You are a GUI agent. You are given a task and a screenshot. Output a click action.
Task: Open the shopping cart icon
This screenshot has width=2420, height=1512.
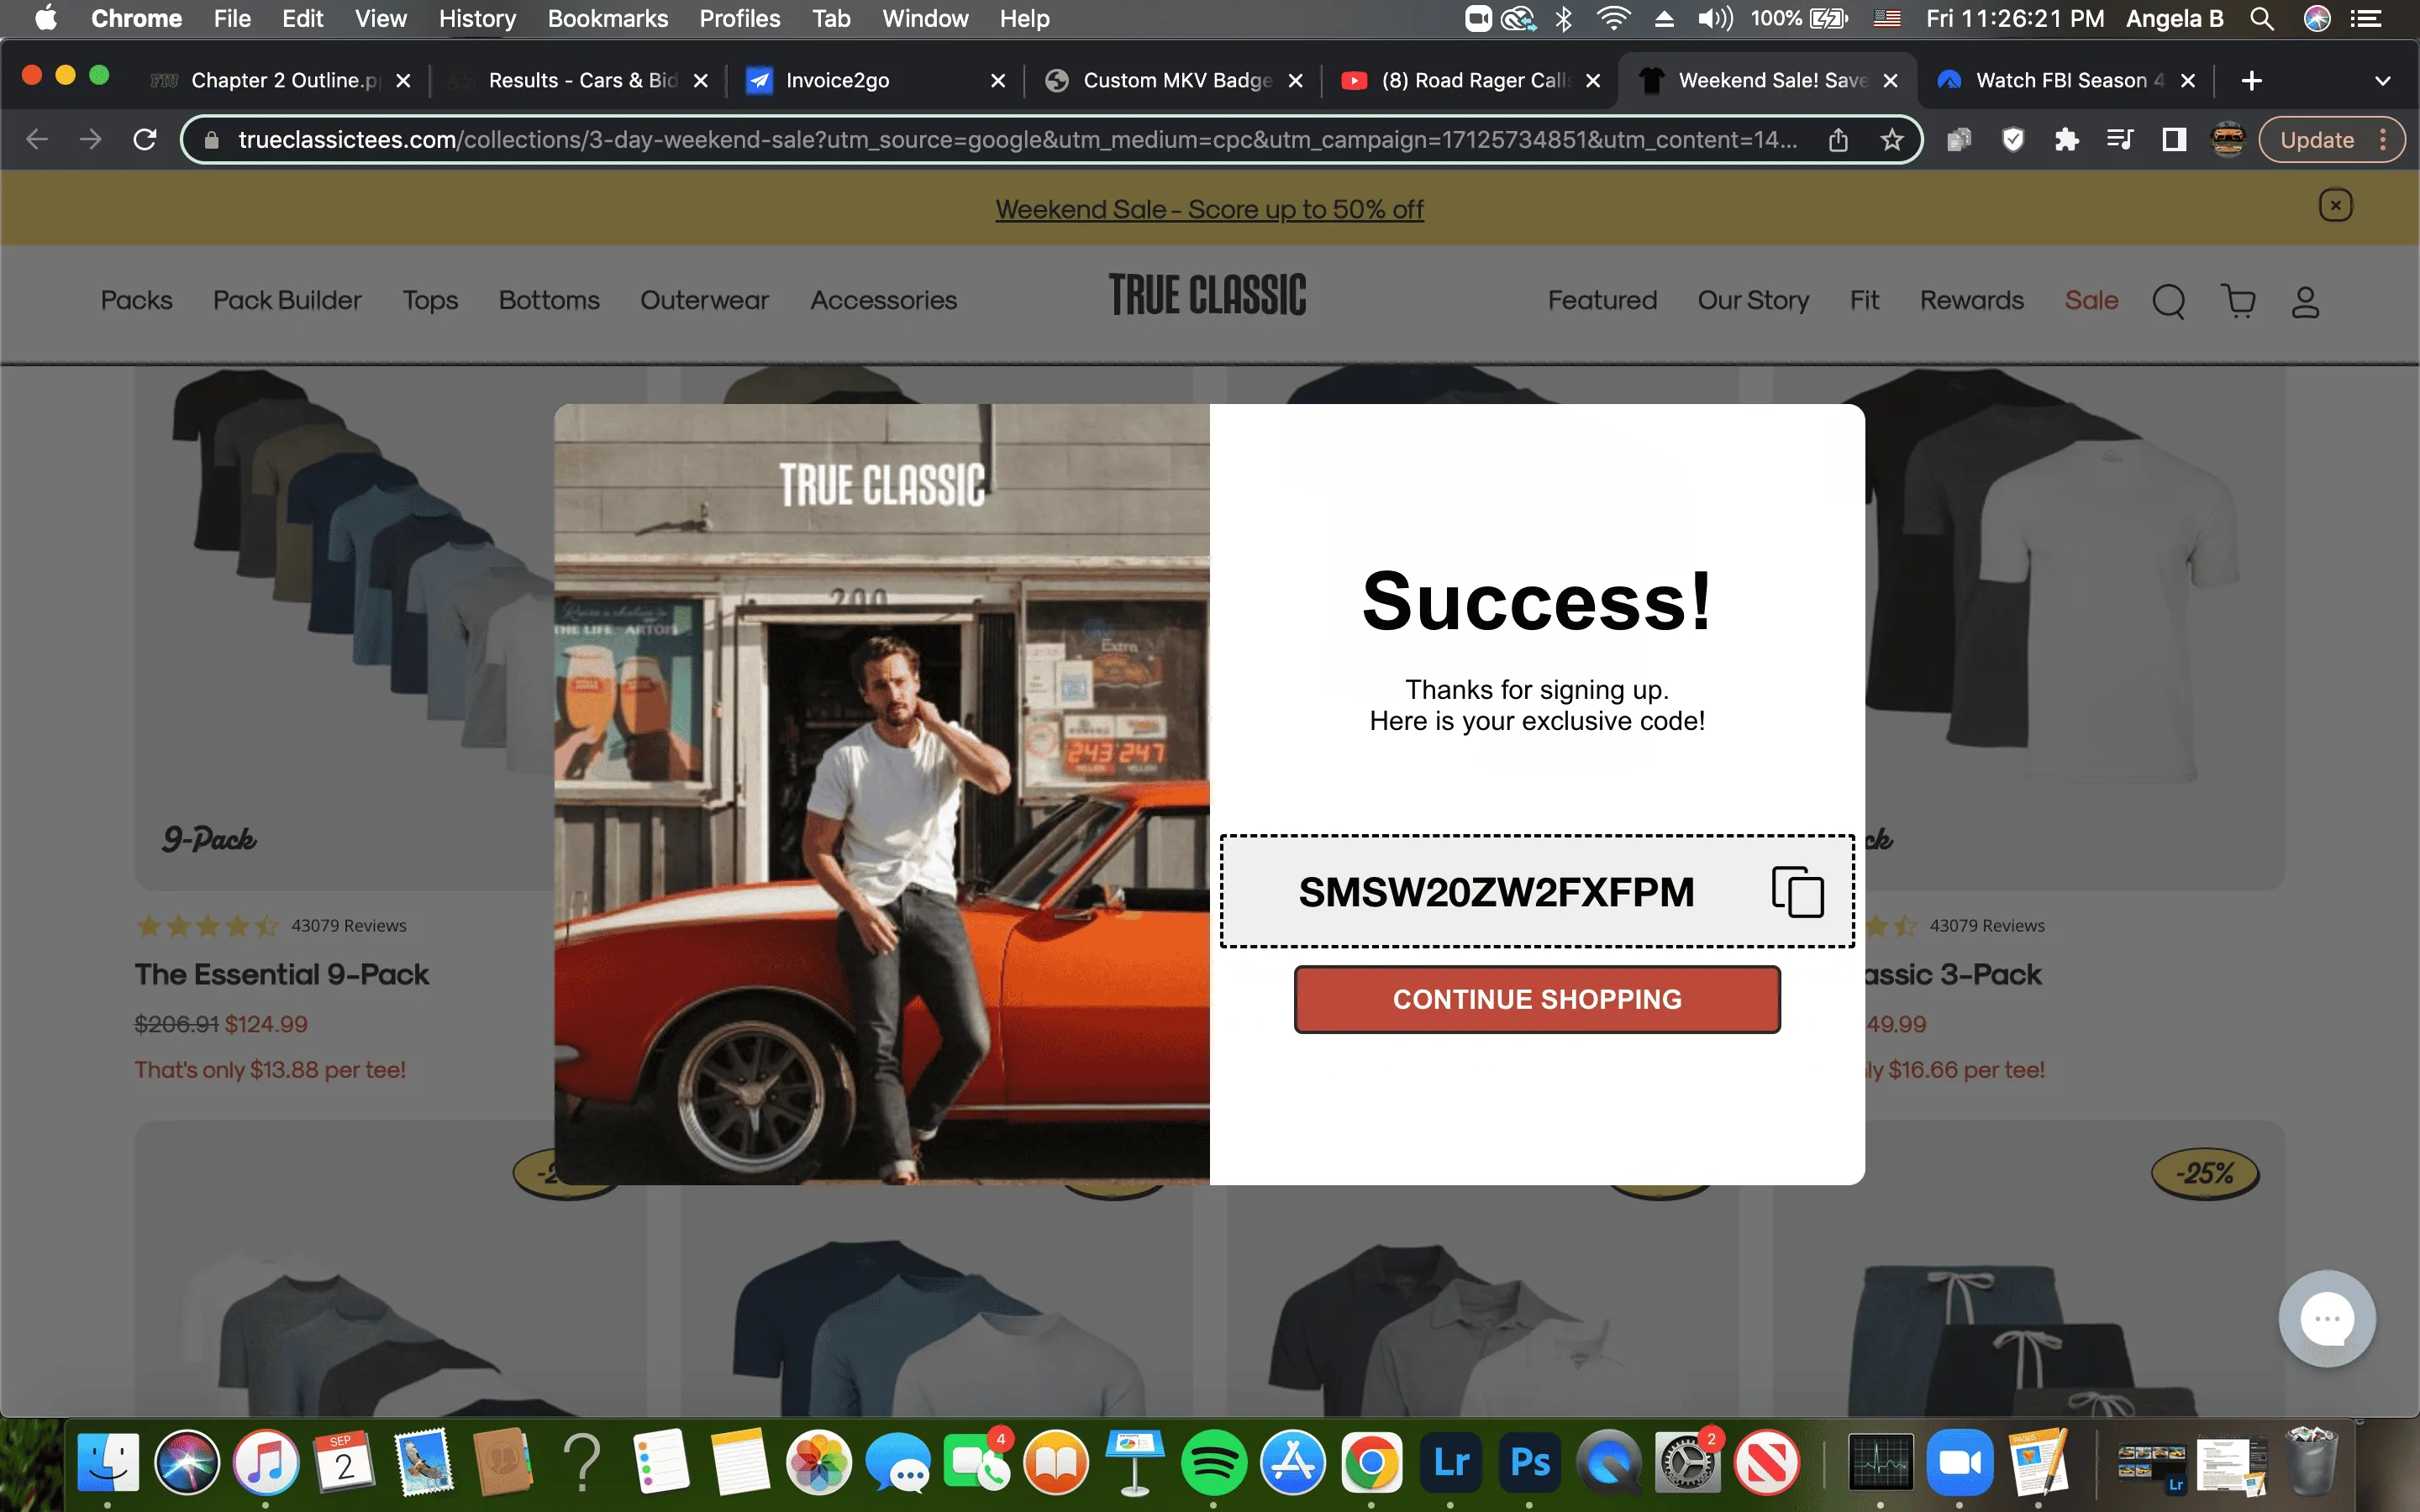2238,301
